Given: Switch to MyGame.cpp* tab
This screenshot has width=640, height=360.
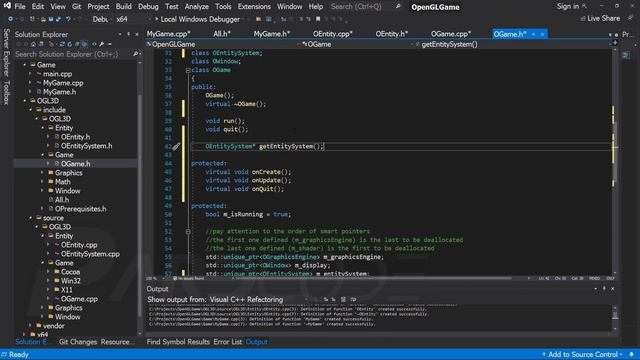Looking at the screenshot, I should (168, 34).
